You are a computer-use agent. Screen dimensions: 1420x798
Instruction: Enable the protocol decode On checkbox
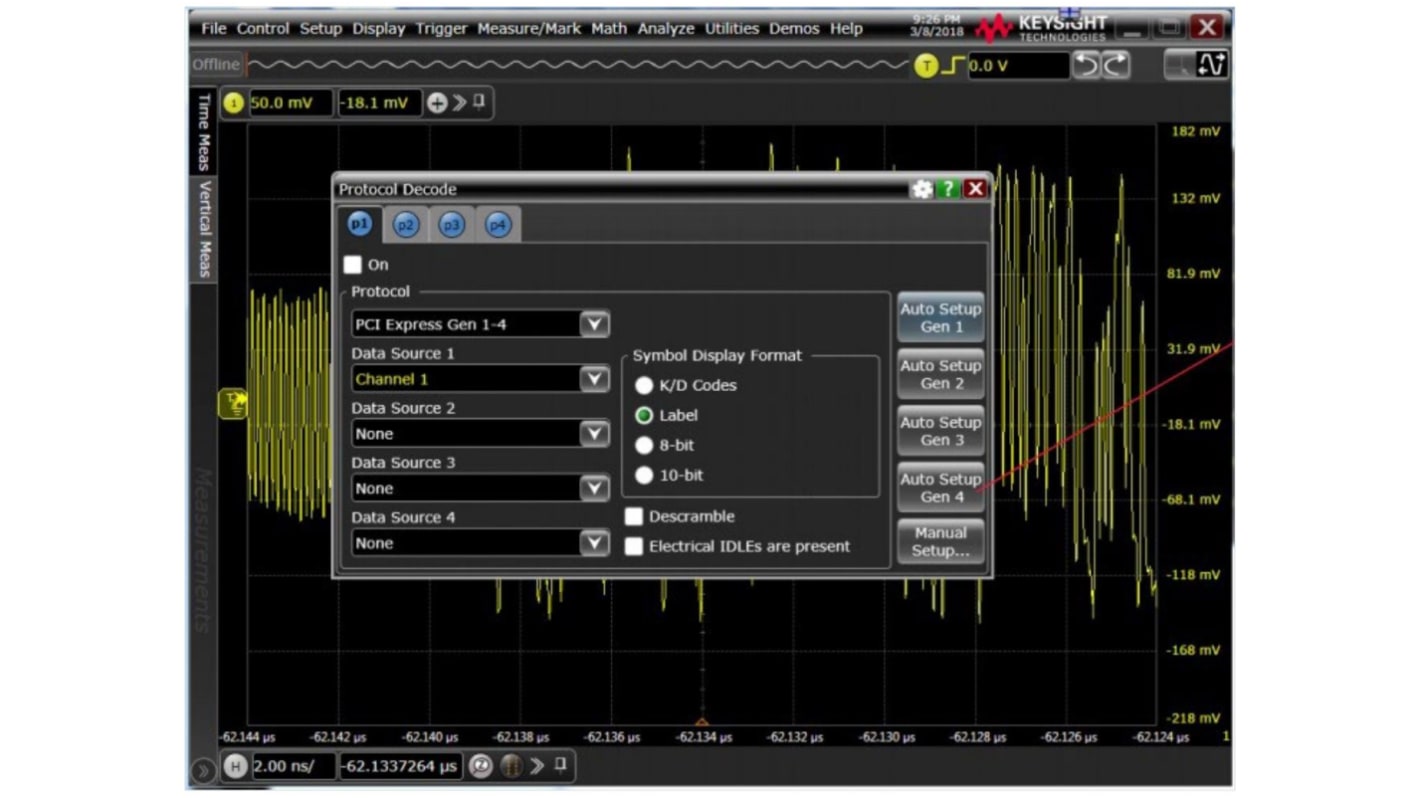352,265
